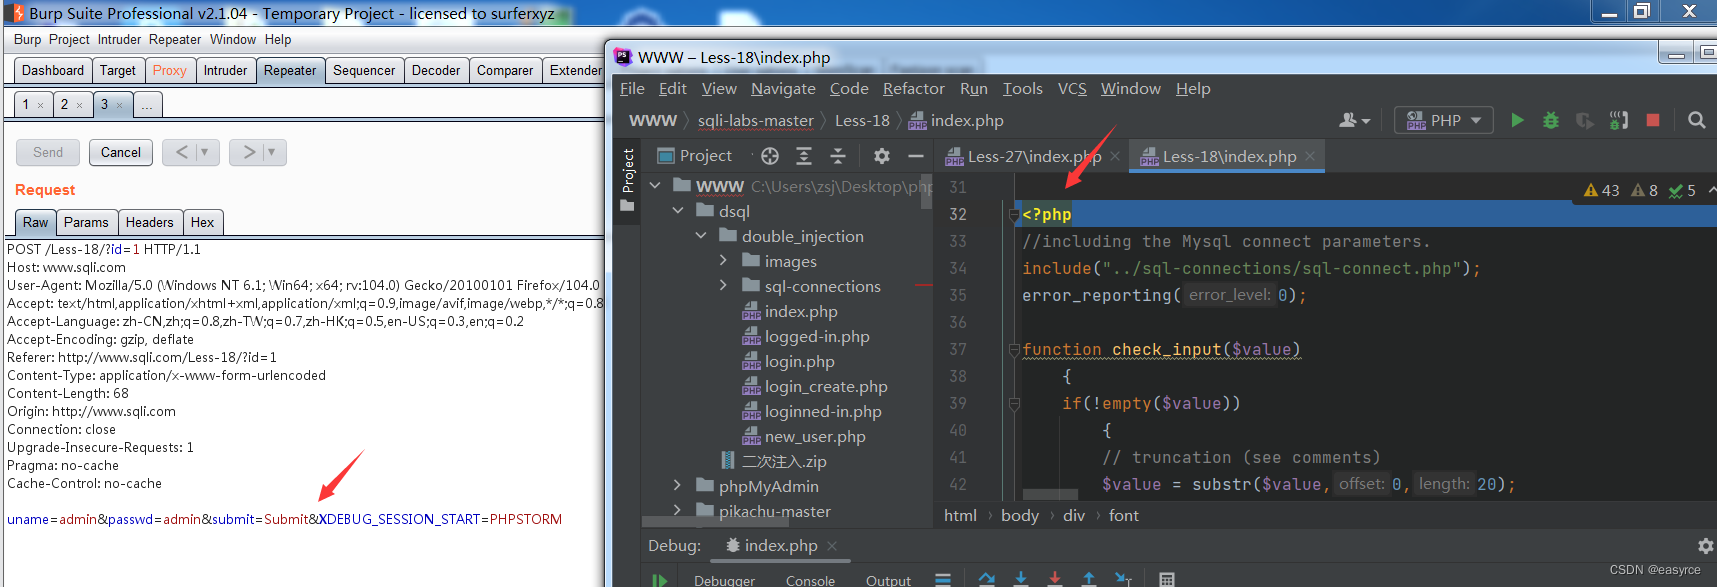Click Cancel button in Burp Repeater

121,152
